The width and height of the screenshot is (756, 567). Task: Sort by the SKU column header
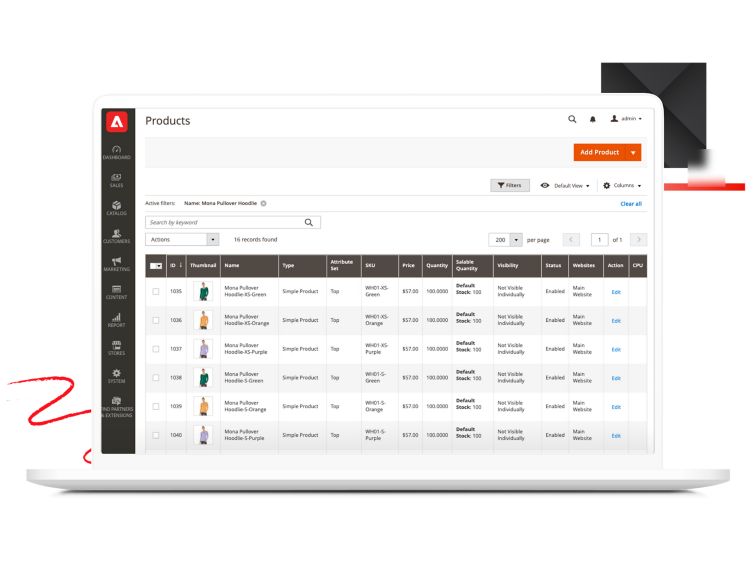point(380,265)
